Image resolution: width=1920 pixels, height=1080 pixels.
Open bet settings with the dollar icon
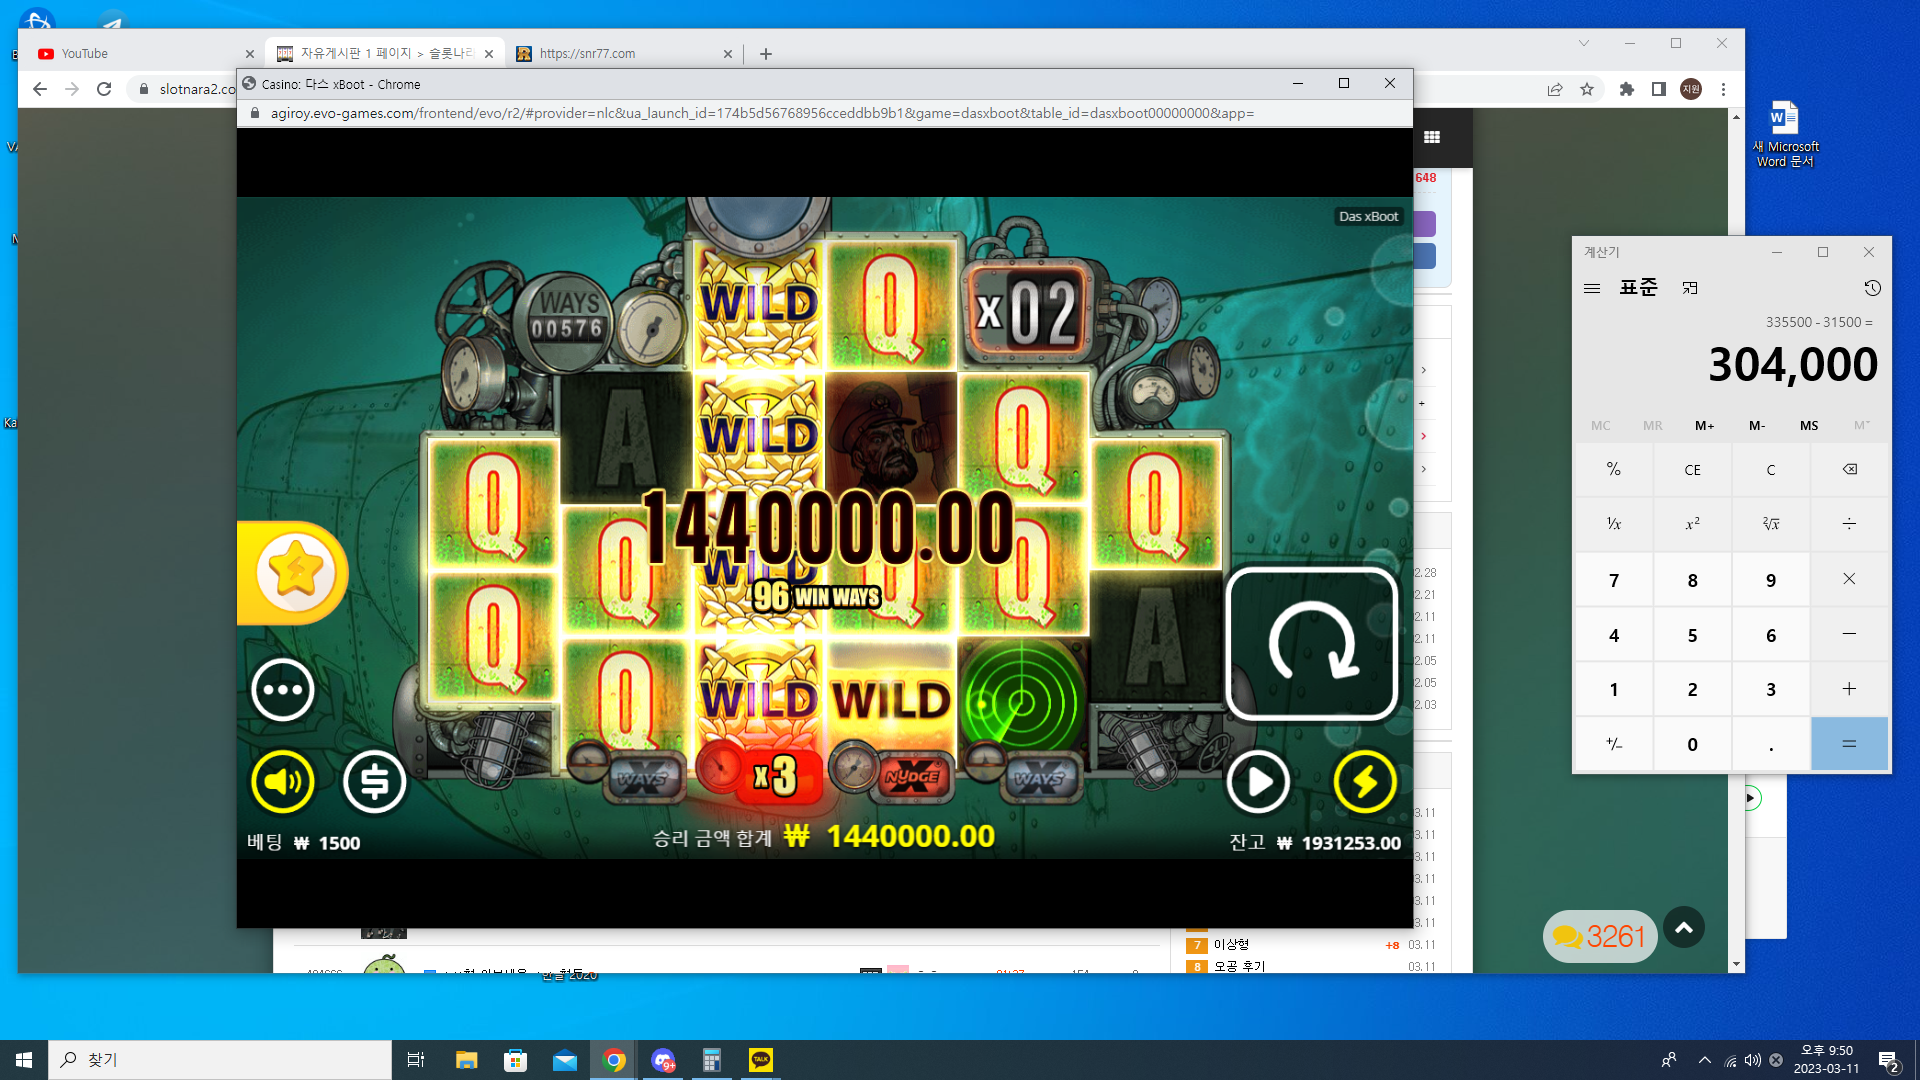tap(375, 782)
